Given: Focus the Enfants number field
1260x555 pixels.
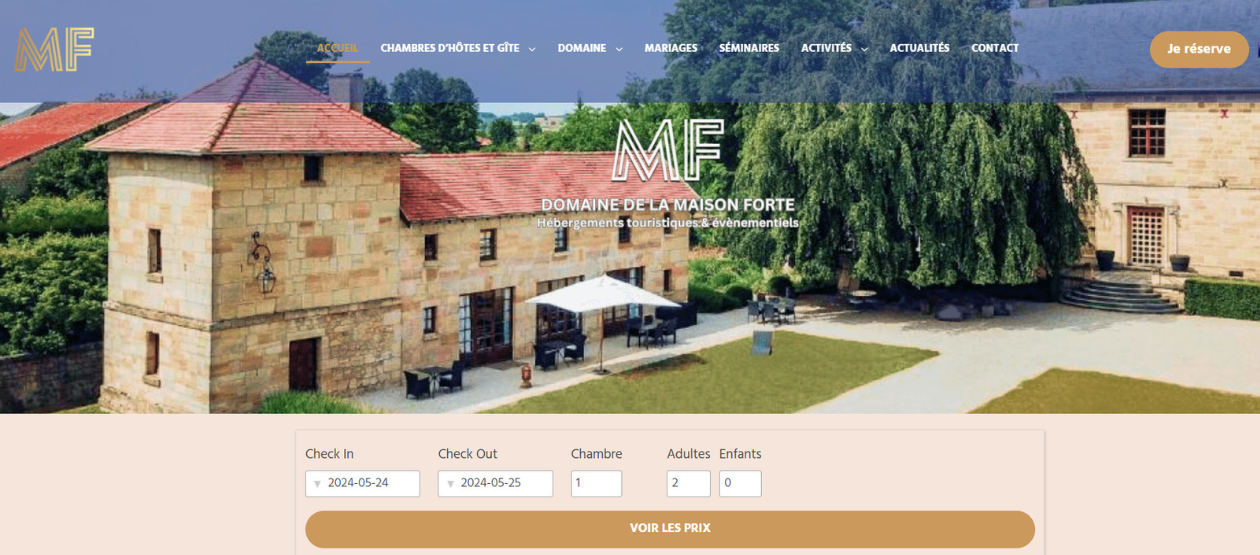Looking at the screenshot, I should tap(740, 483).
